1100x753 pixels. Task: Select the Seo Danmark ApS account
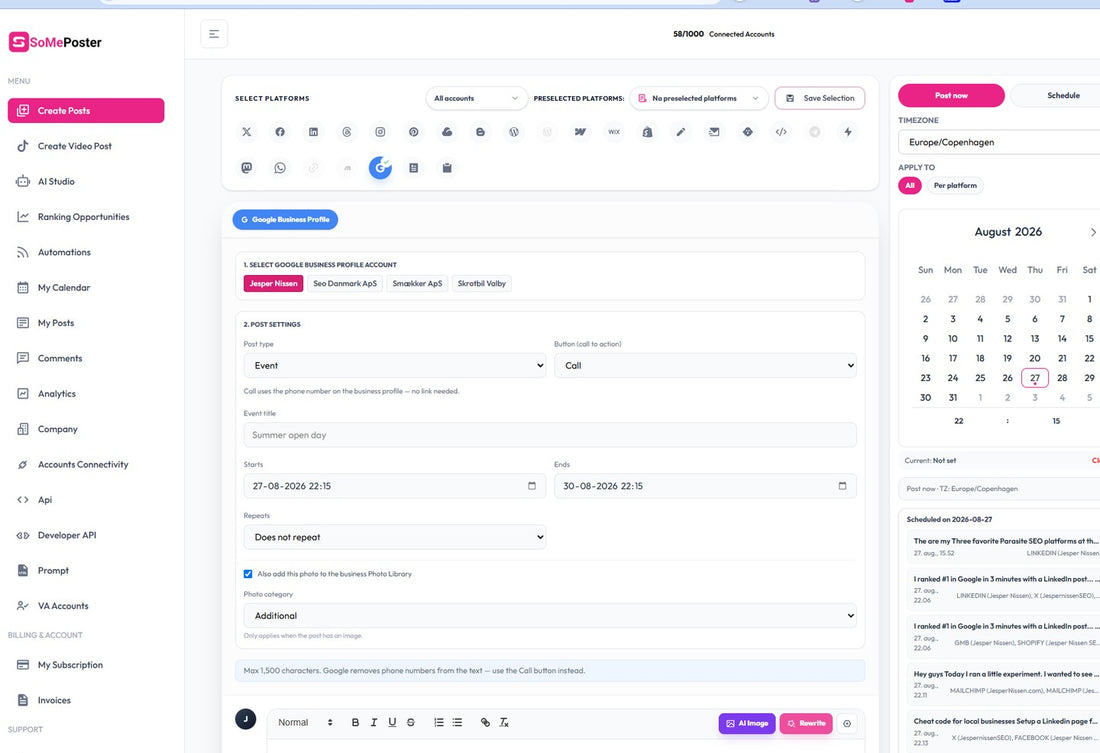click(x=345, y=284)
